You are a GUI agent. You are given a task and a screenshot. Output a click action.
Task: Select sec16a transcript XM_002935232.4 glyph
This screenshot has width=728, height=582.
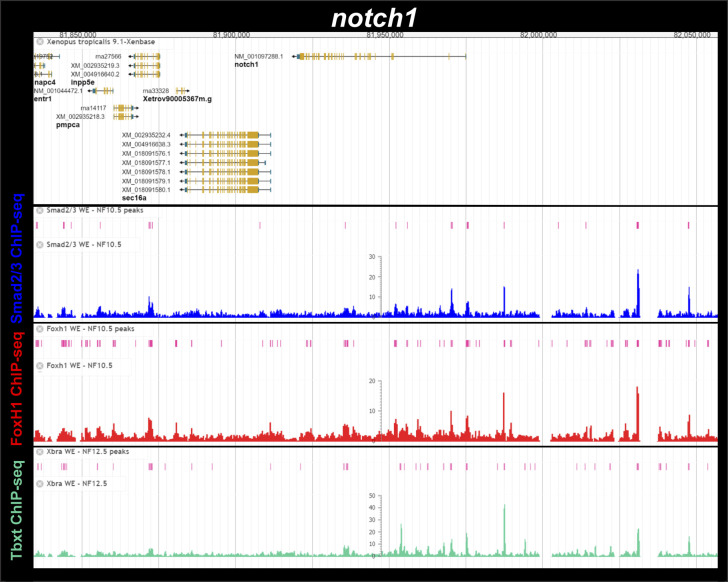(x=226, y=134)
